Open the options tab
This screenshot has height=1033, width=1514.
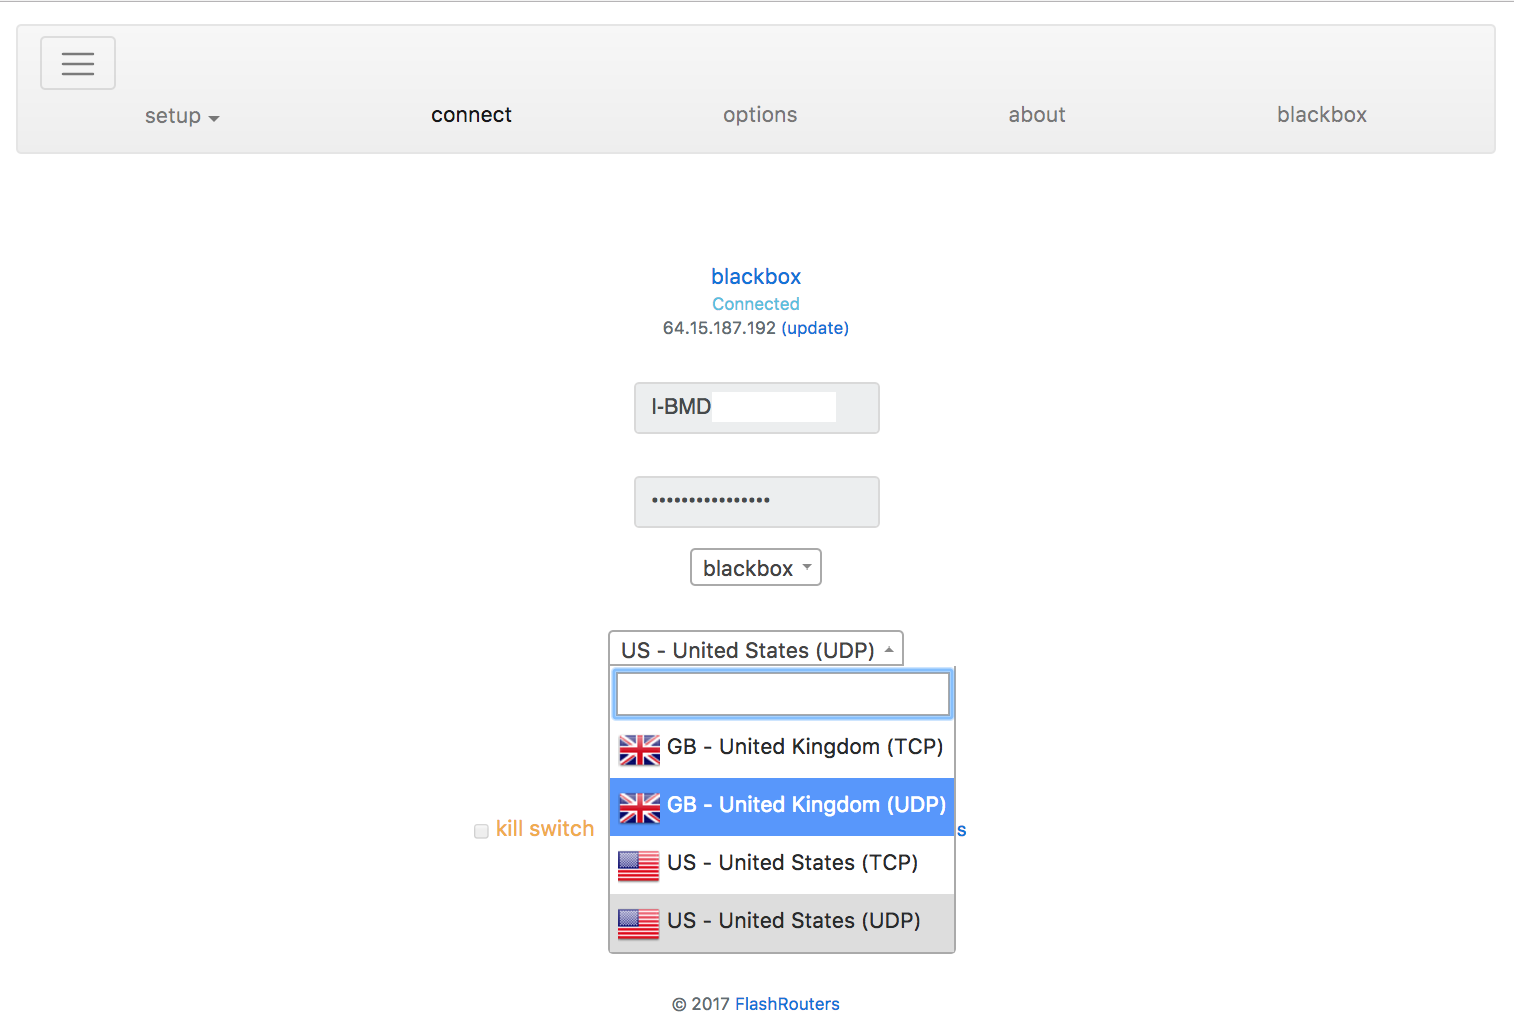tap(760, 115)
